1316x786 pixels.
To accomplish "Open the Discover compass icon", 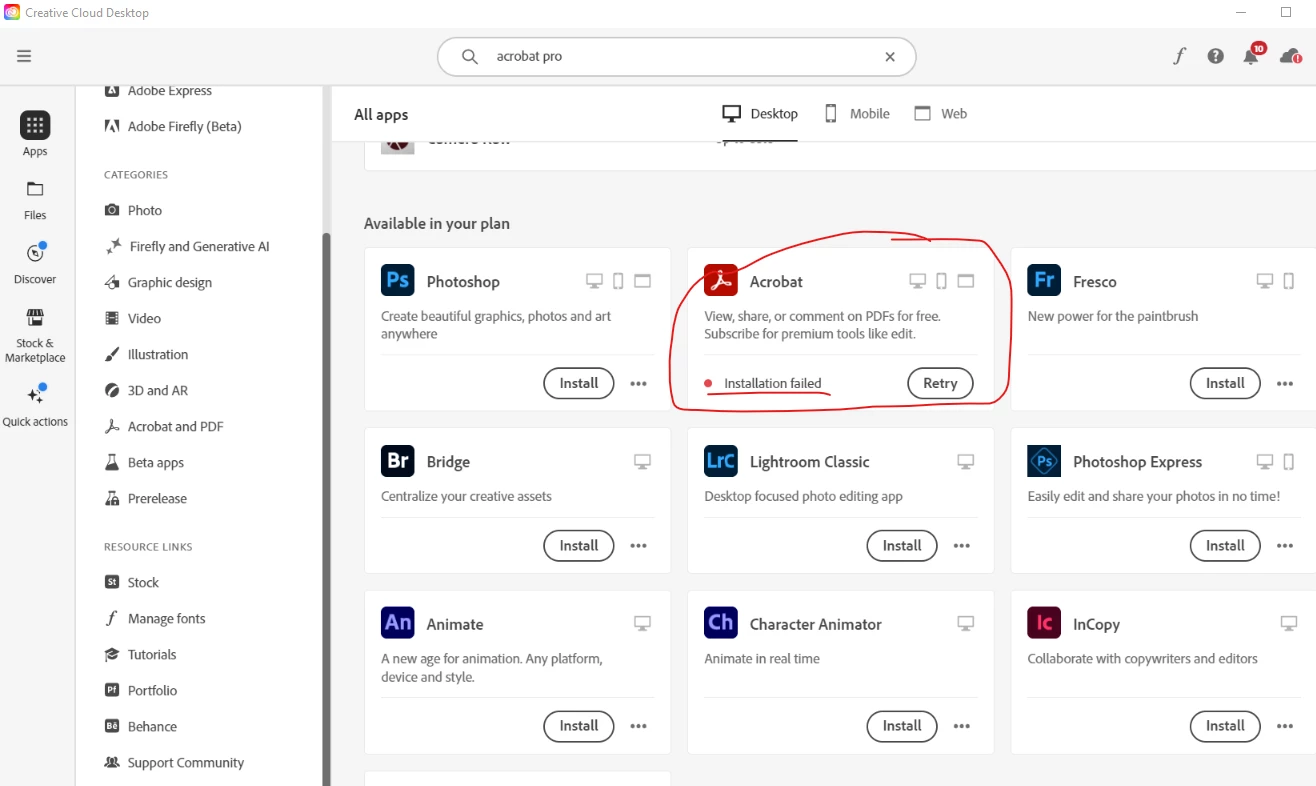I will click(x=35, y=253).
